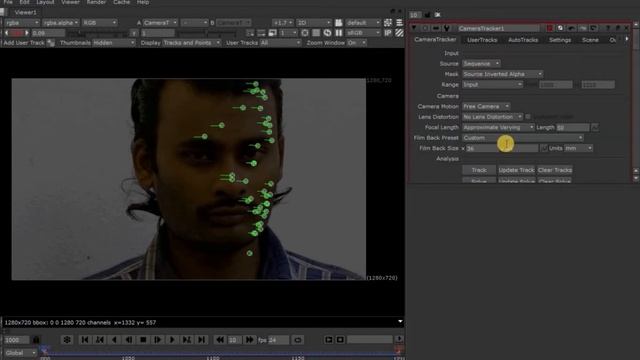
Task: Open the Camera Motion Free Camera dropdown
Action: click(x=486, y=106)
